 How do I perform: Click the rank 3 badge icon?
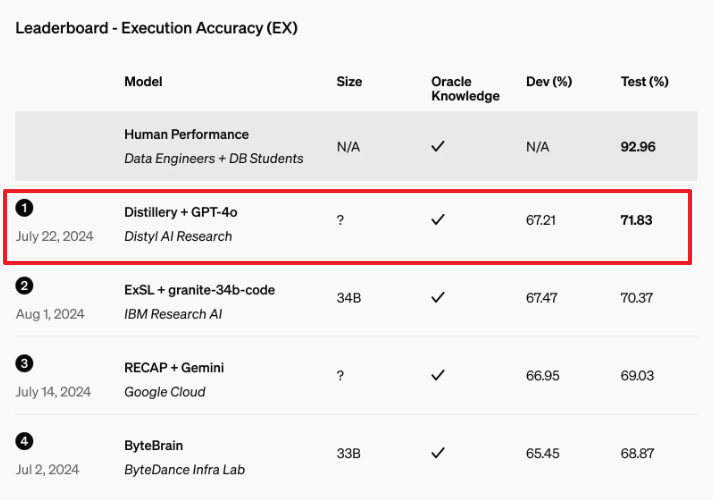pyautogui.click(x=25, y=364)
